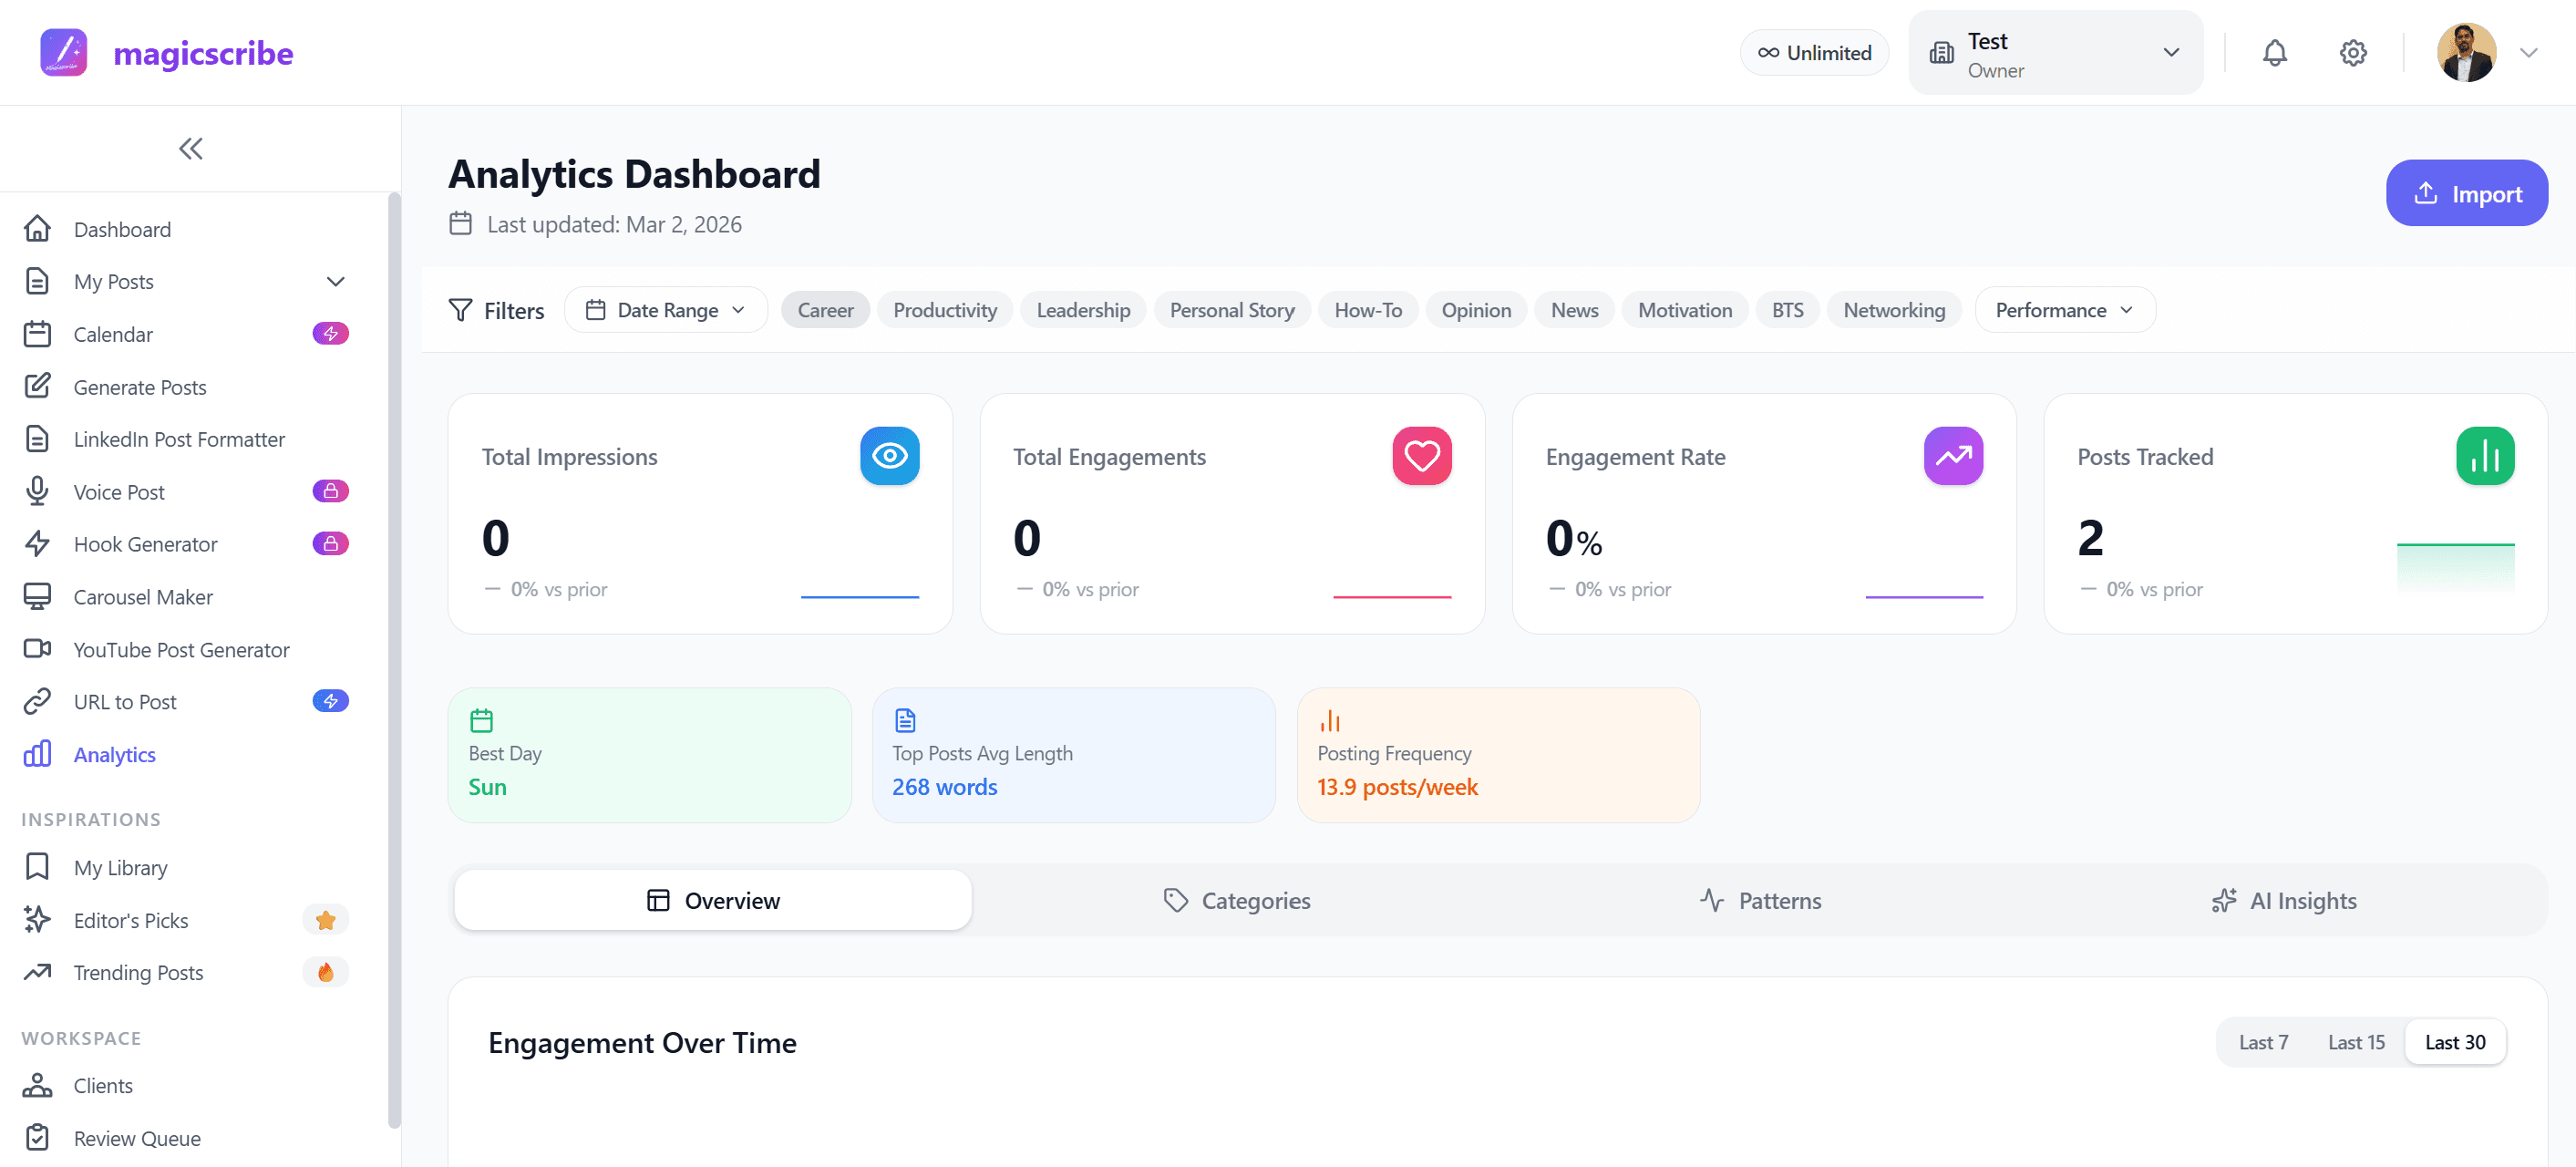Click the Import button
2576x1167 pixels.
[x=2467, y=193]
